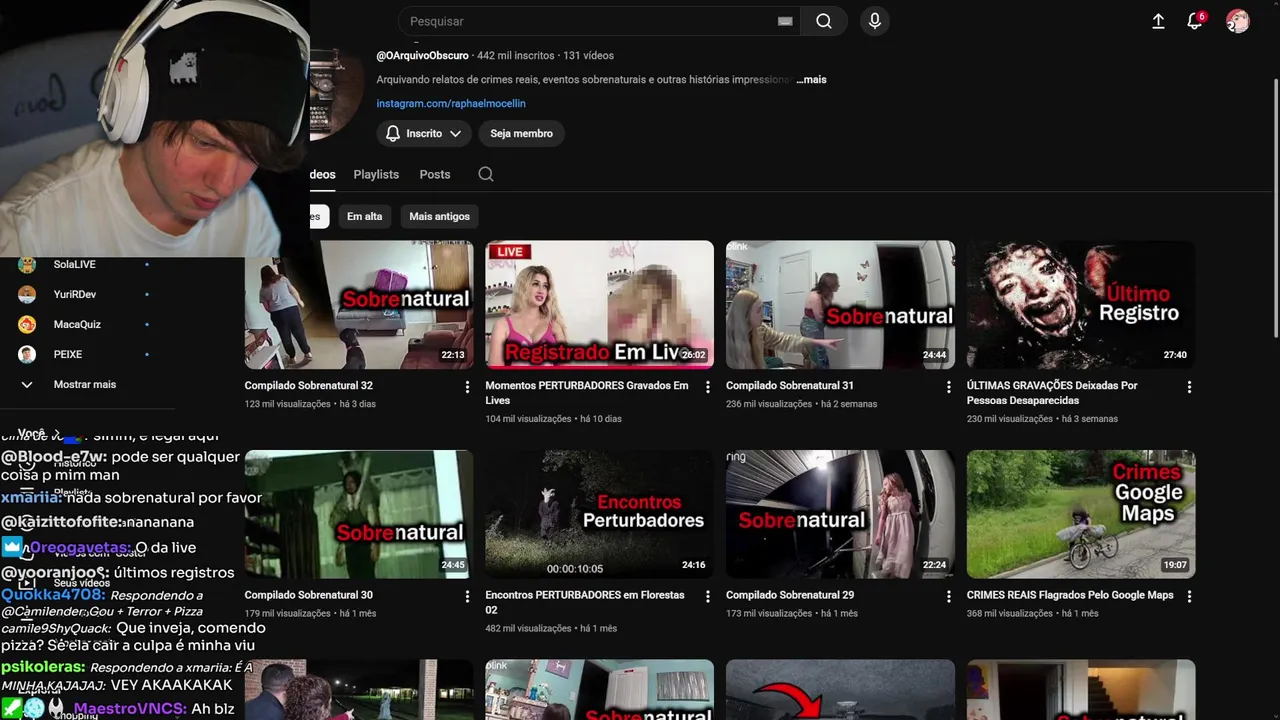The width and height of the screenshot is (1280, 720).
Task: Play the Crimes Google Maps thumbnail
Action: 1081,514
